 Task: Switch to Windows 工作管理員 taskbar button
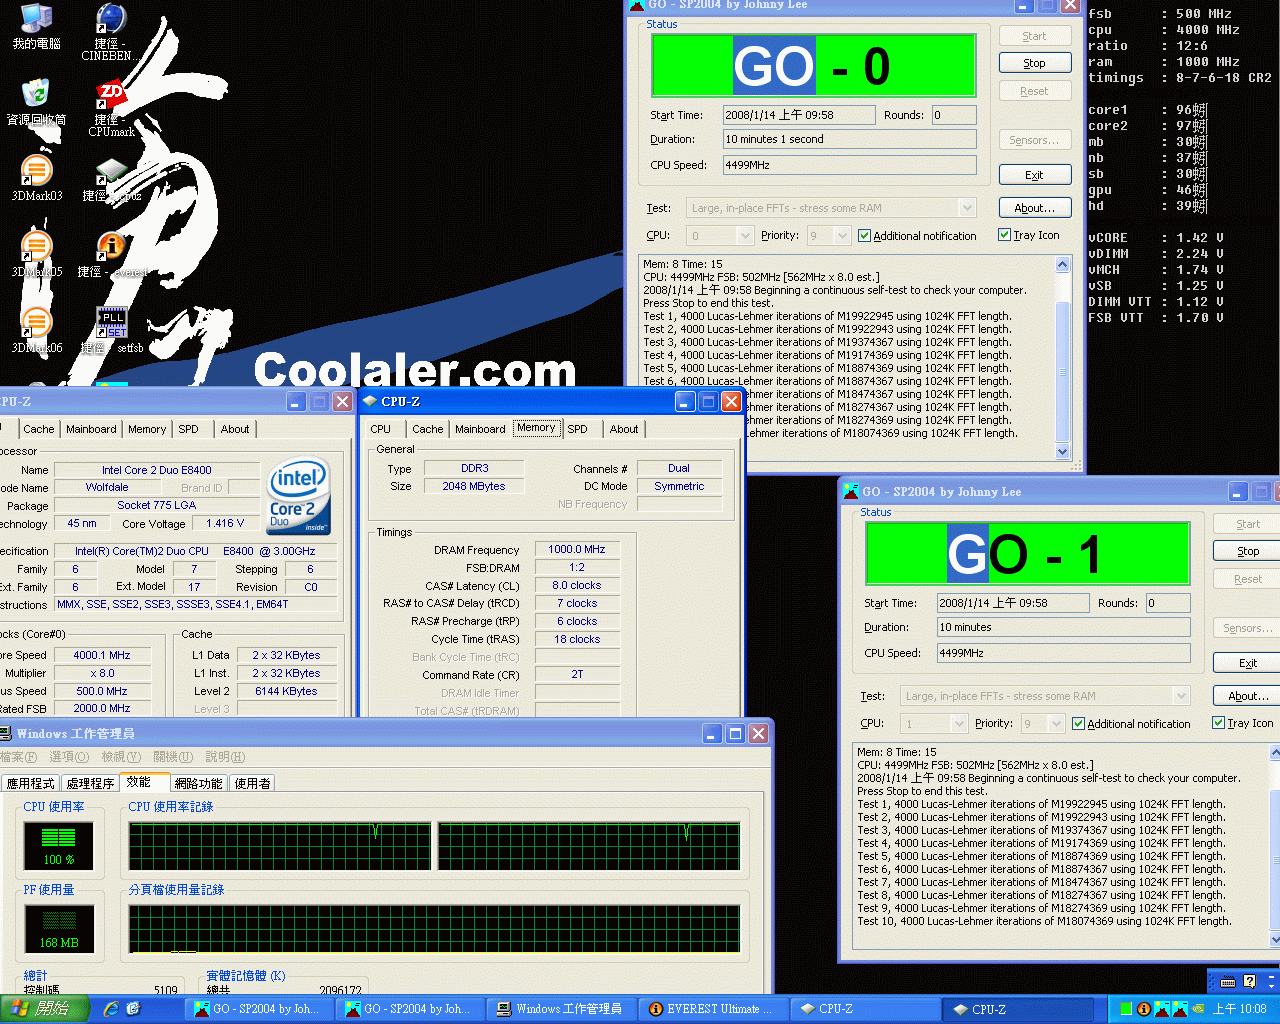[x=560, y=1009]
